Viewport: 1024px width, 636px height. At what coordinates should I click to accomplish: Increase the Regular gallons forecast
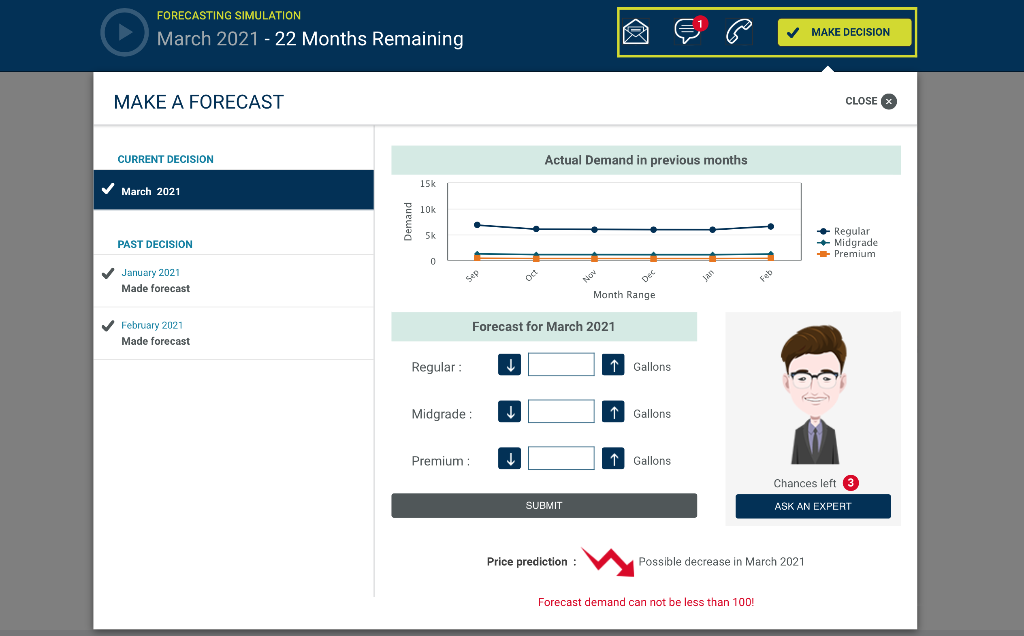point(613,365)
